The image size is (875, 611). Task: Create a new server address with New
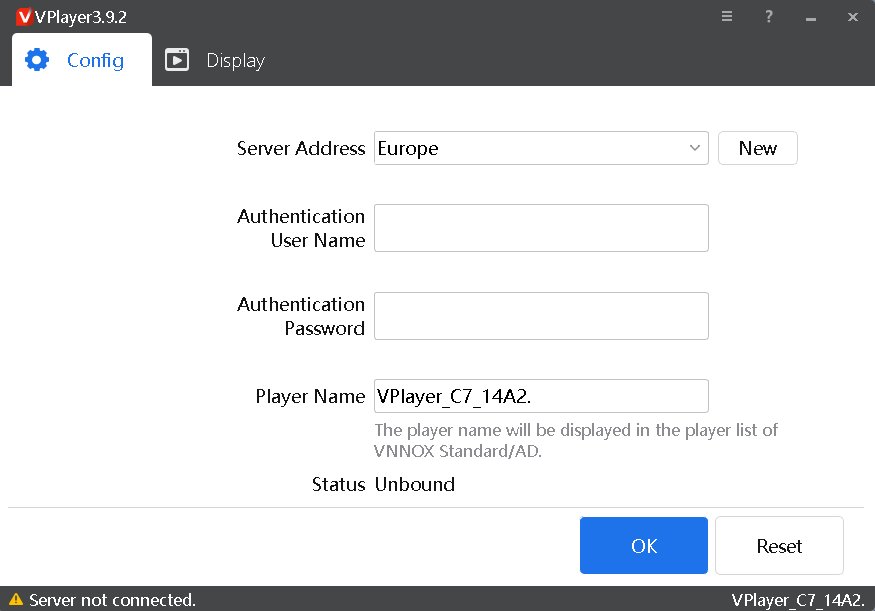pos(757,148)
